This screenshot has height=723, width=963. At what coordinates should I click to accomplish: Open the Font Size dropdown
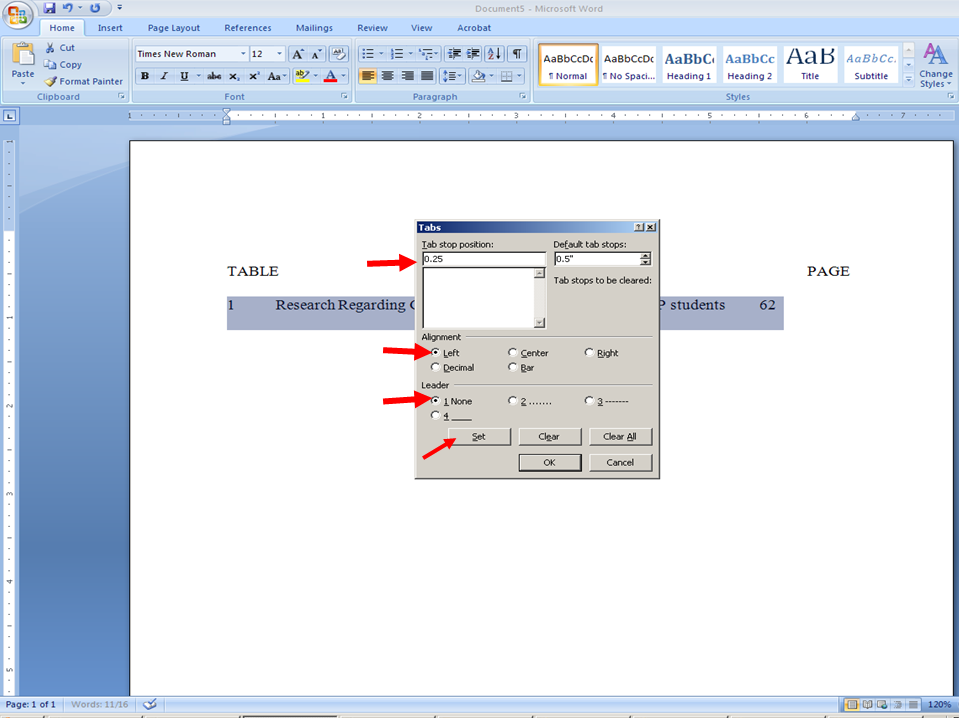pyautogui.click(x=279, y=53)
